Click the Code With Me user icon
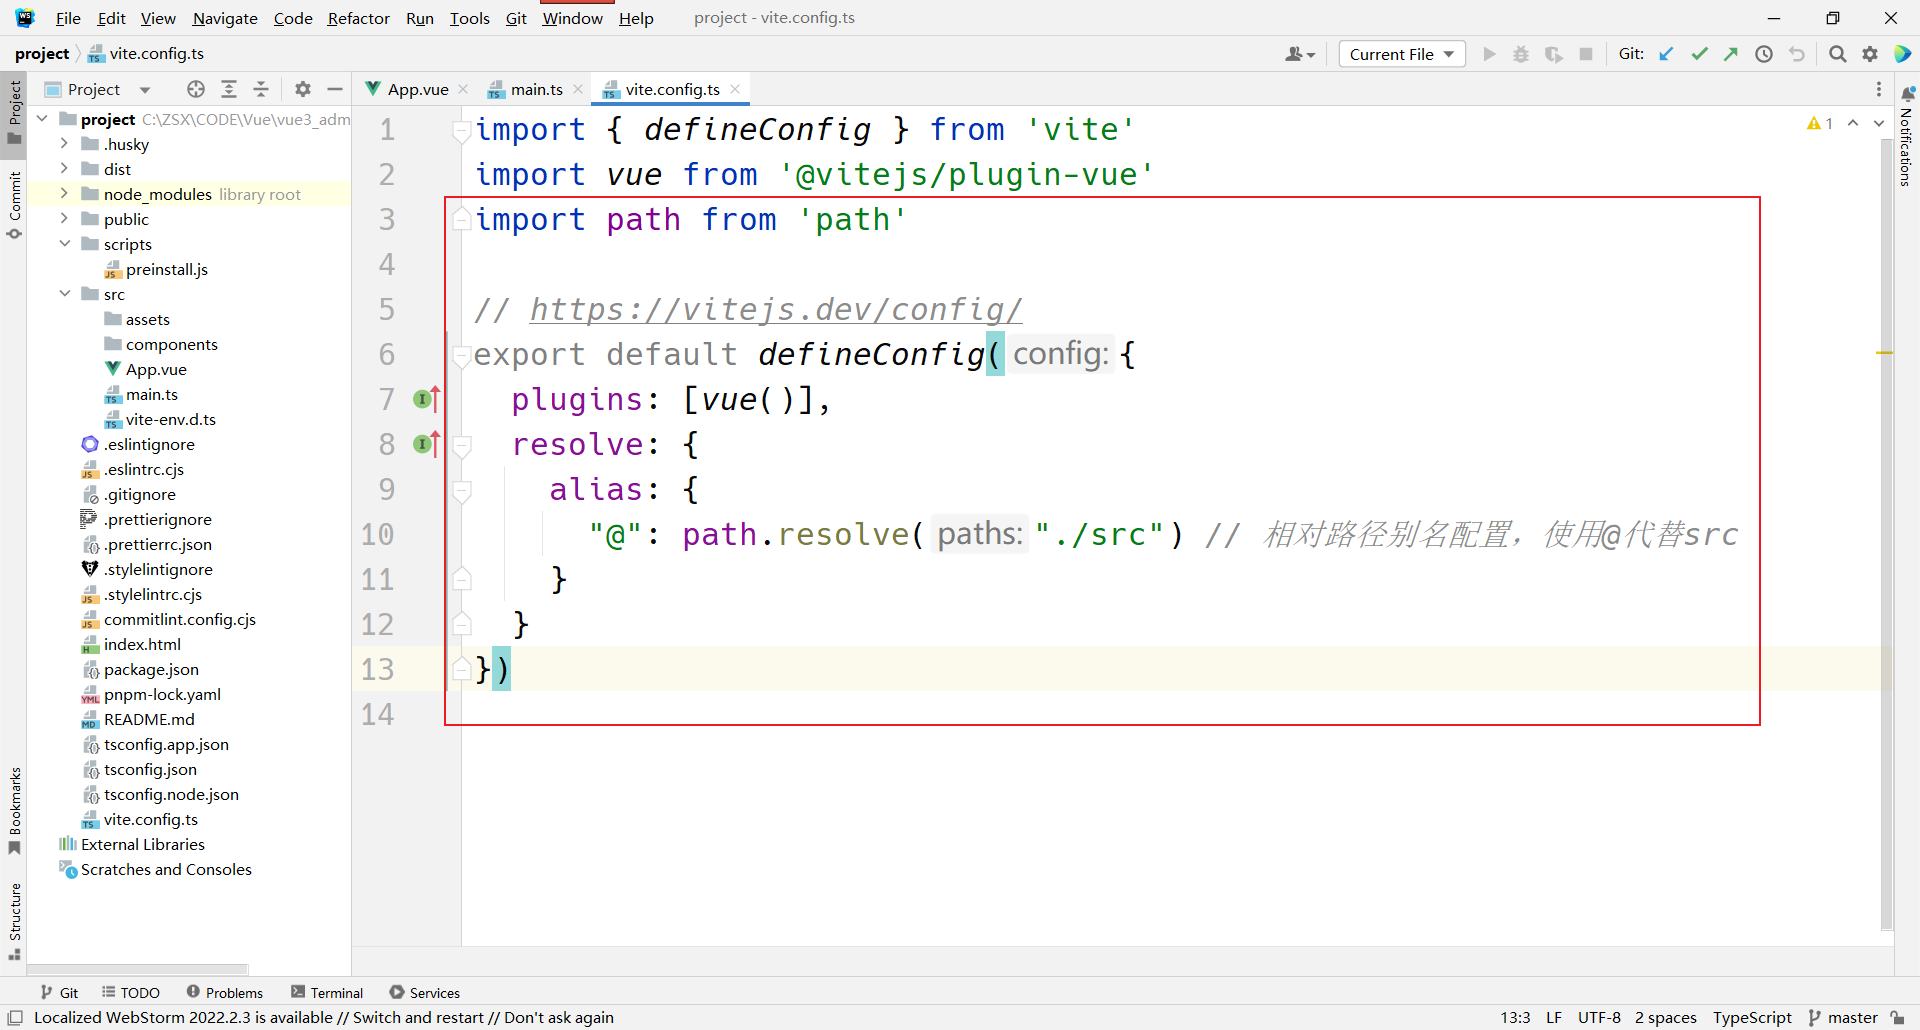The image size is (1920, 1030). tap(1300, 54)
